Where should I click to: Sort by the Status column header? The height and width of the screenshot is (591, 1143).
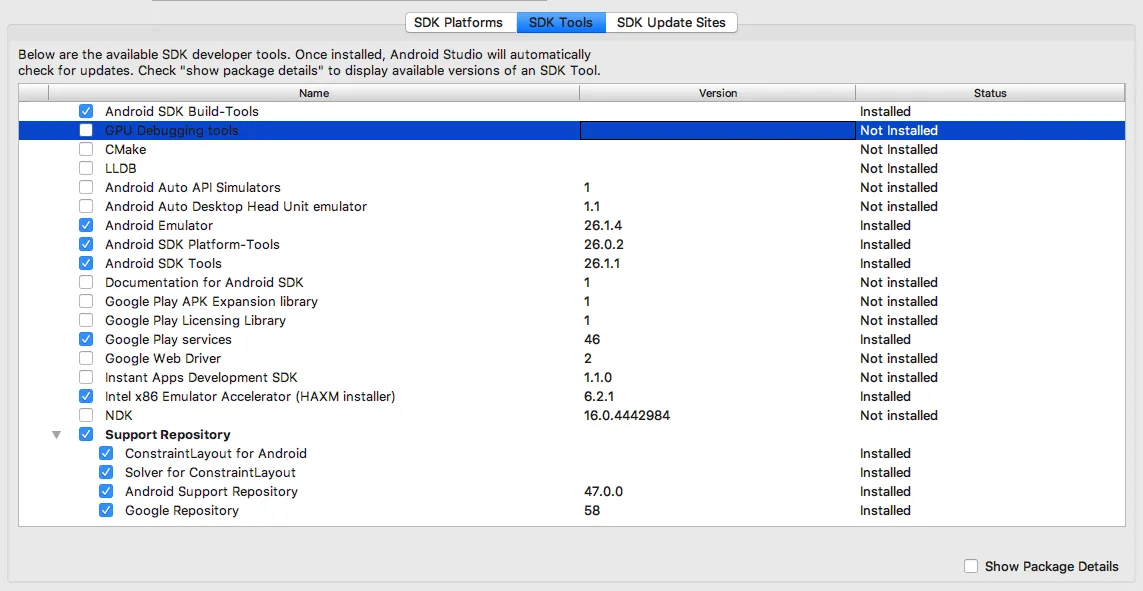point(990,93)
